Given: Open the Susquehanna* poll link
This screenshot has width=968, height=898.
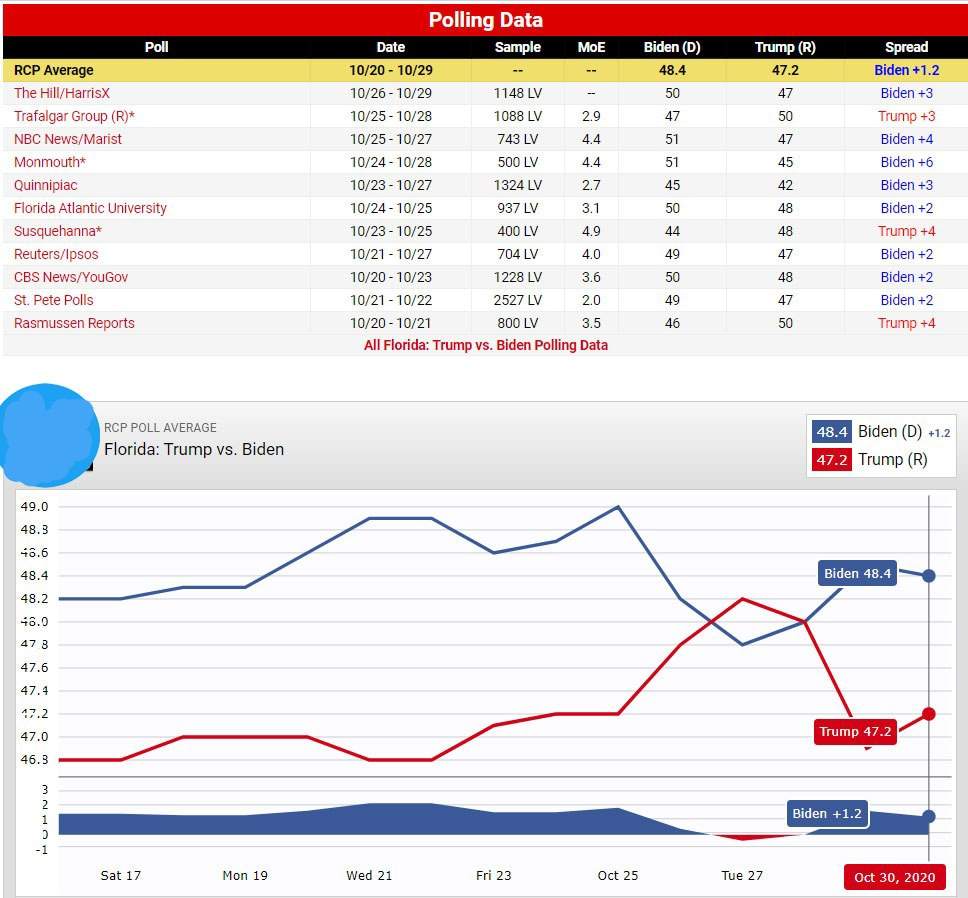Looking at the screenshot, I should click(57, 231).
